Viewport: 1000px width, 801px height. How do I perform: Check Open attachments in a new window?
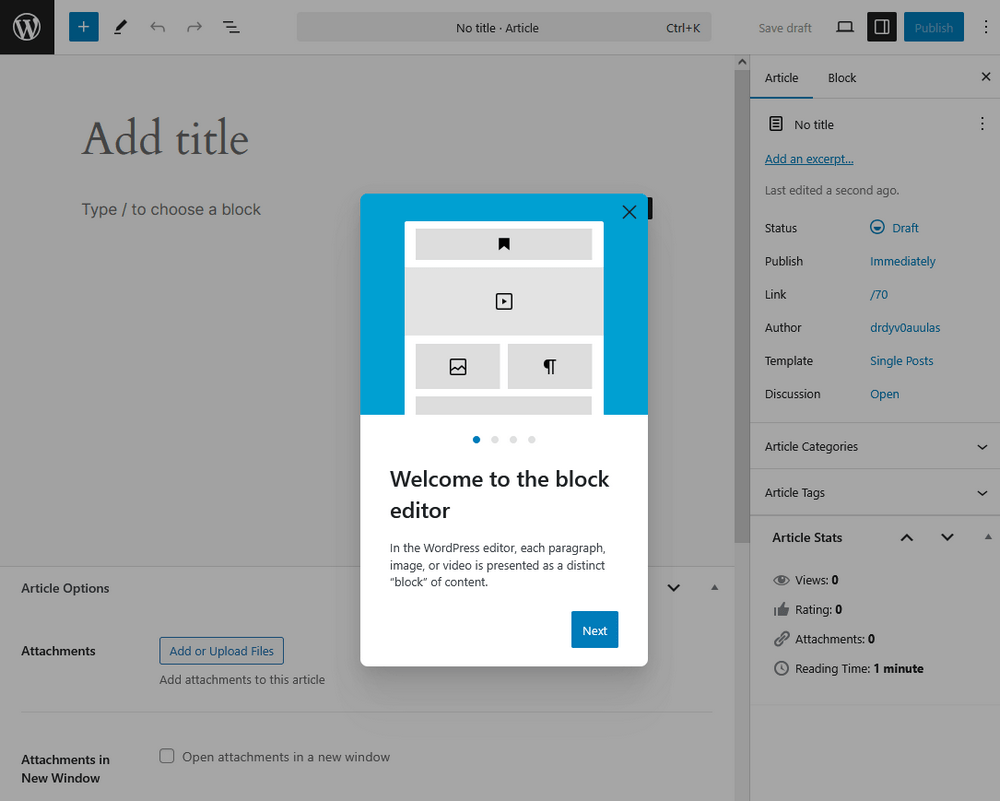coord(166,756)
